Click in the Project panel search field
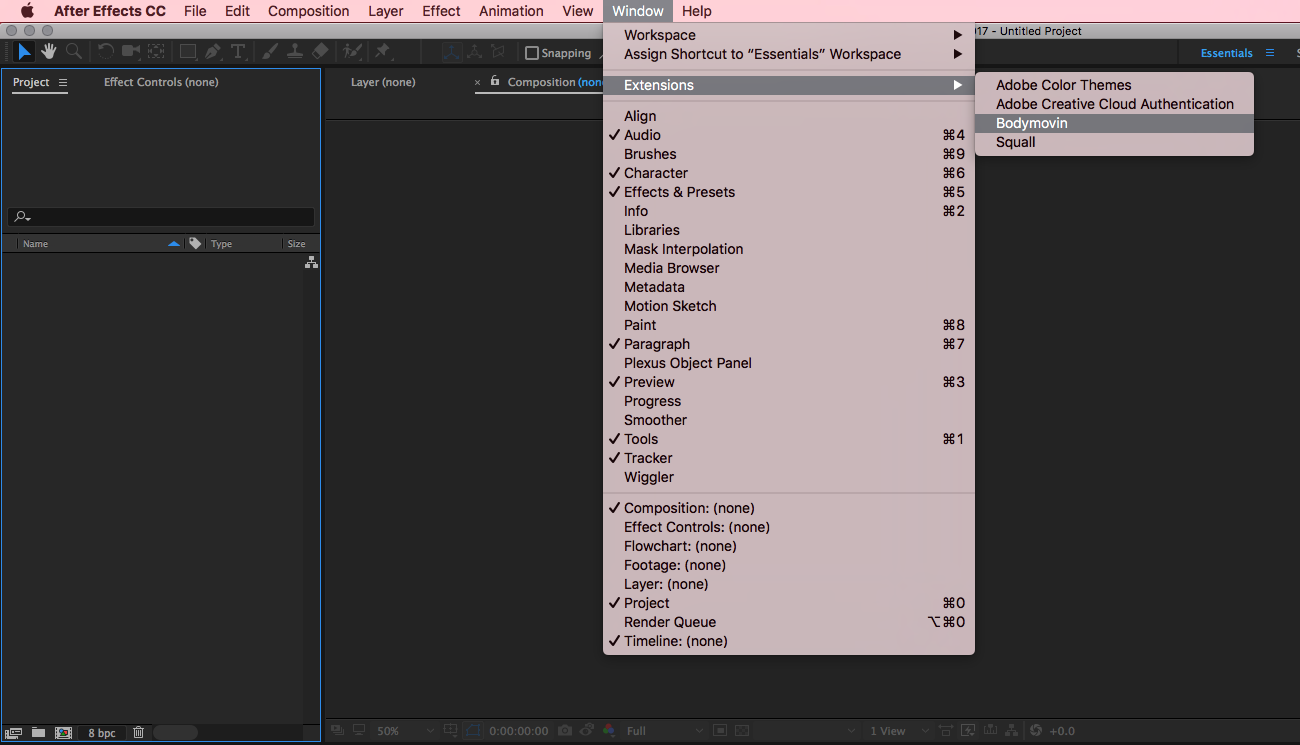The width and height of the screenshot is (1300, 745). pos(161,217)
